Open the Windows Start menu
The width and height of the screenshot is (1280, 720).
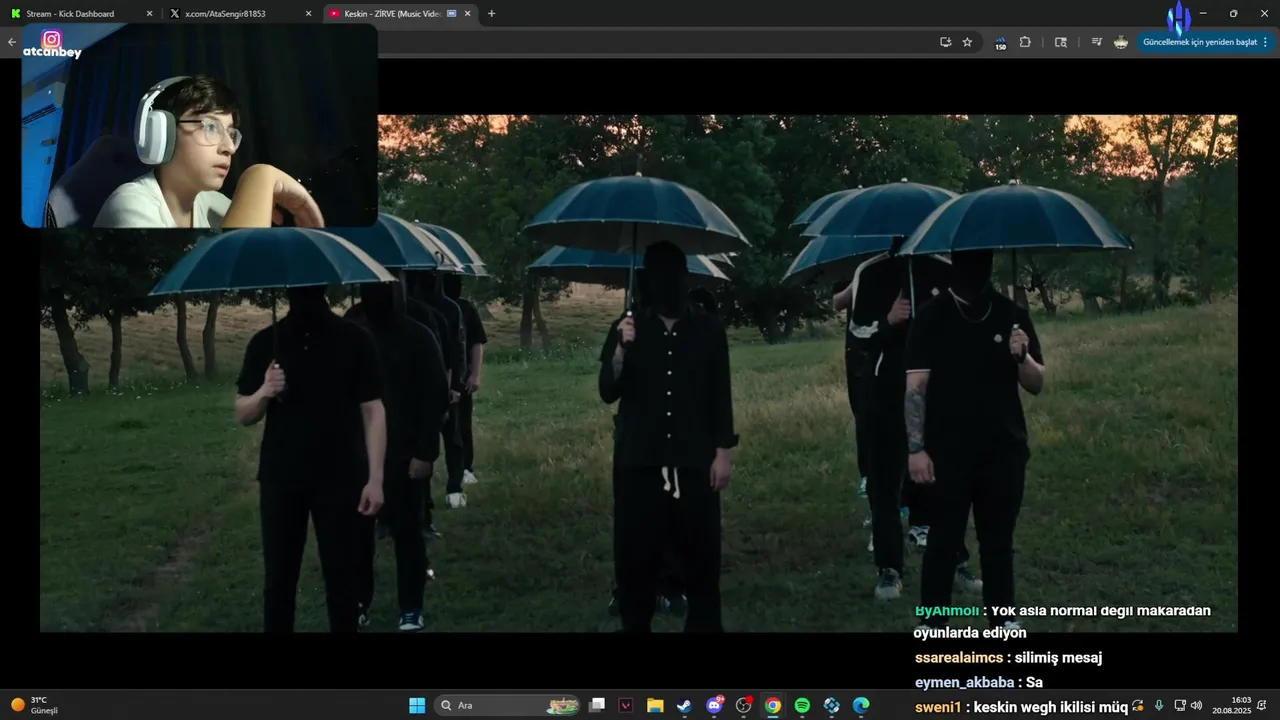click(417, 705)
